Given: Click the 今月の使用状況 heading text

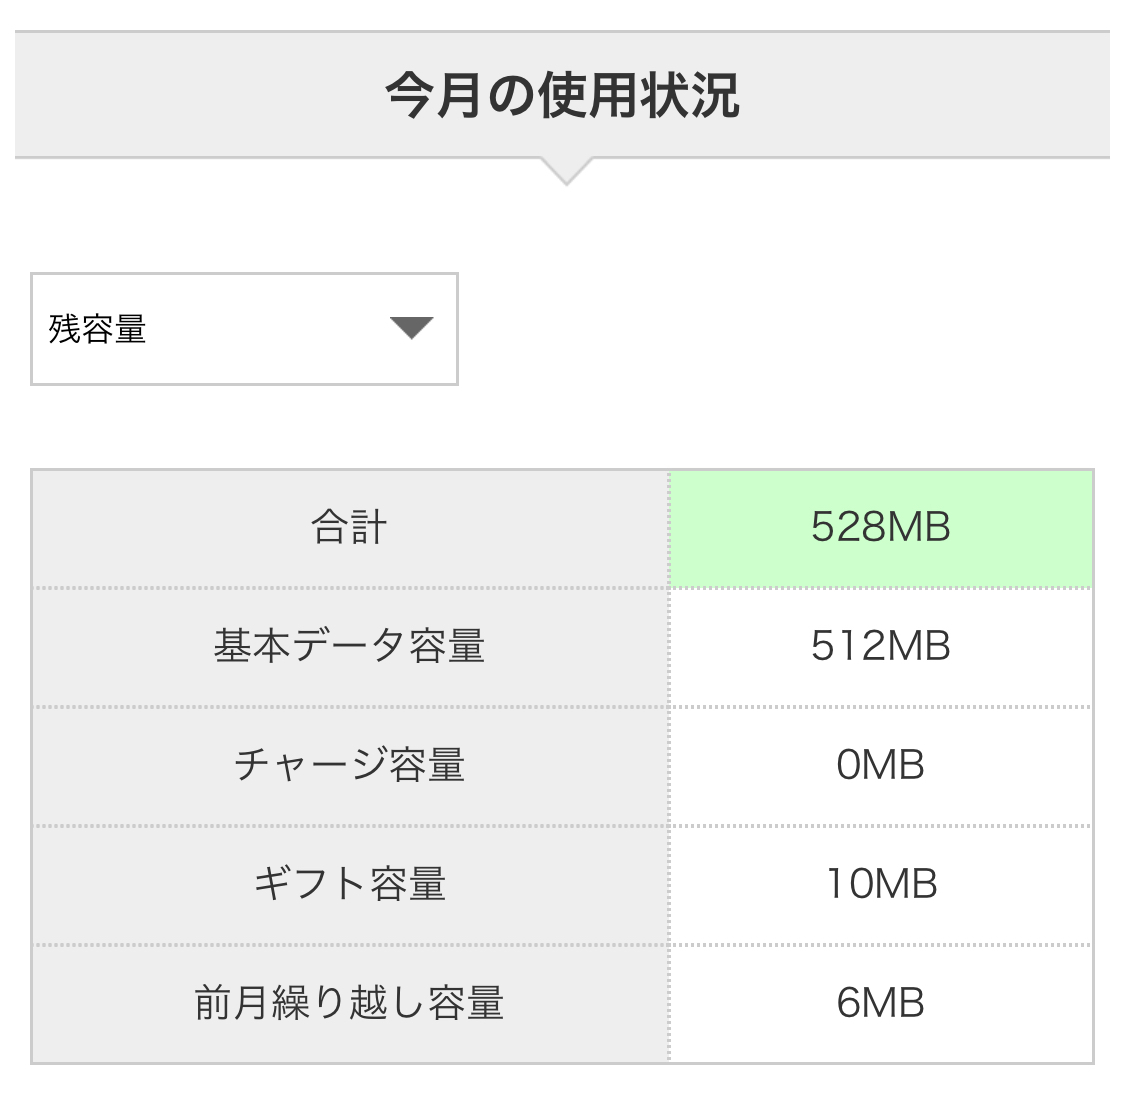Looking at the screenshot, I should click(562, 96).
